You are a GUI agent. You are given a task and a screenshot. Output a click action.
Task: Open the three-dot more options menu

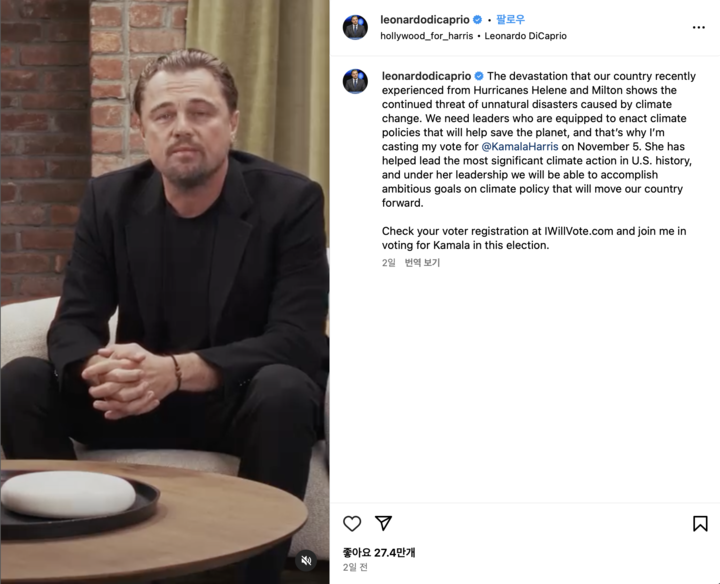click(x=698, y=28)
